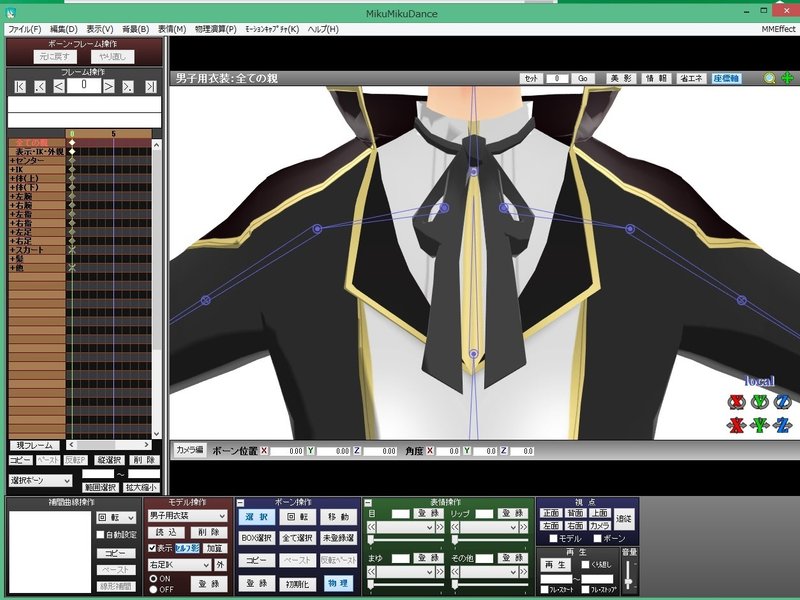Click the green Y rotation axis icon

coord(760,402)
